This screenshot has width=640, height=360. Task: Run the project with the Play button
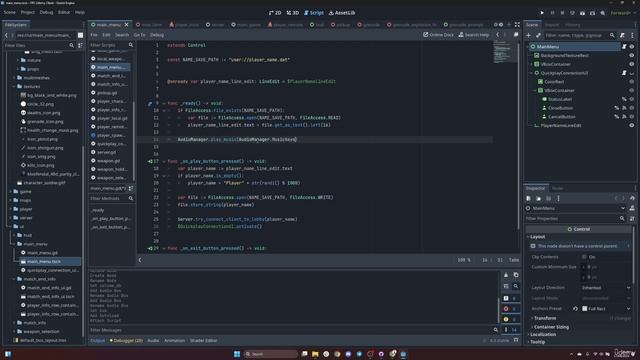(x=542, y=13)
